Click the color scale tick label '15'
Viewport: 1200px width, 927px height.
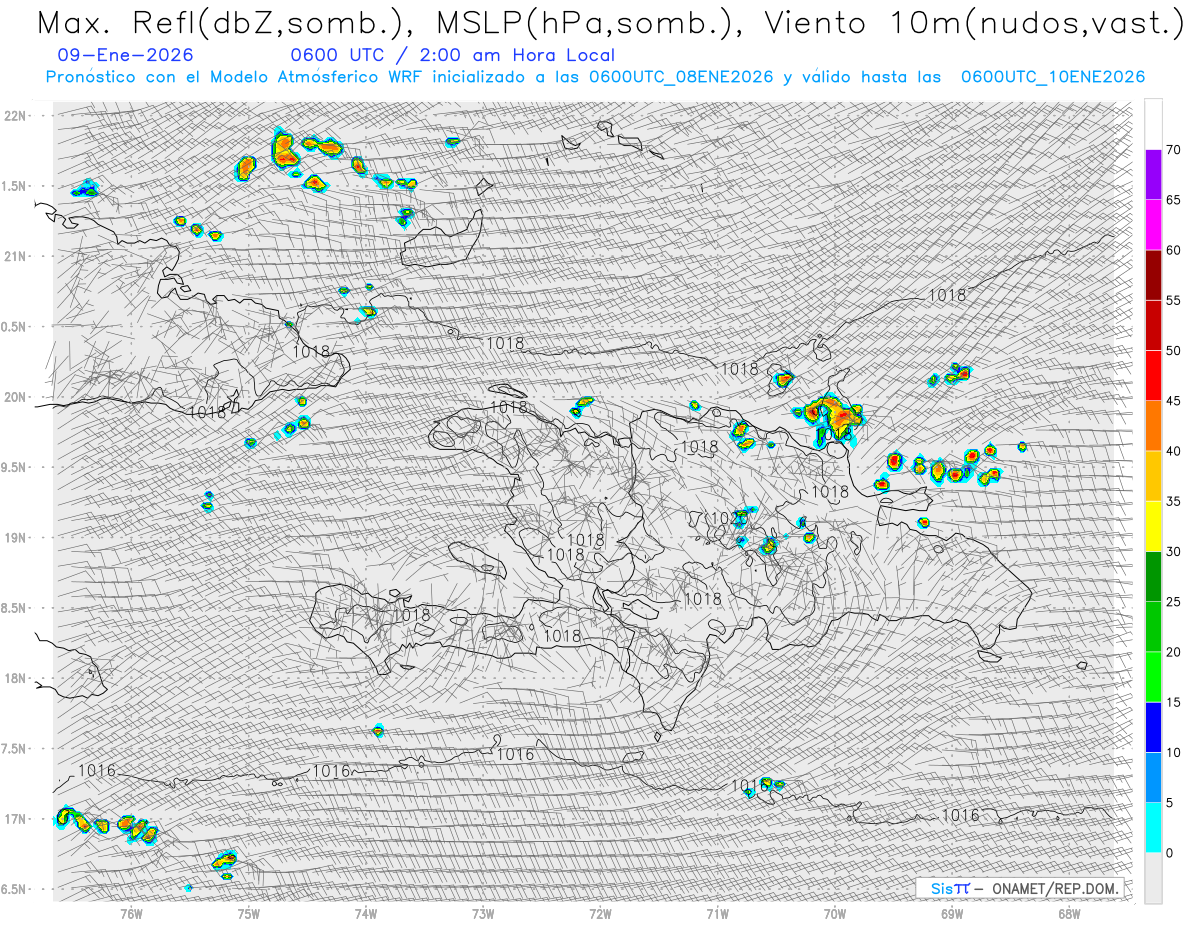(x=1174, y=702)
